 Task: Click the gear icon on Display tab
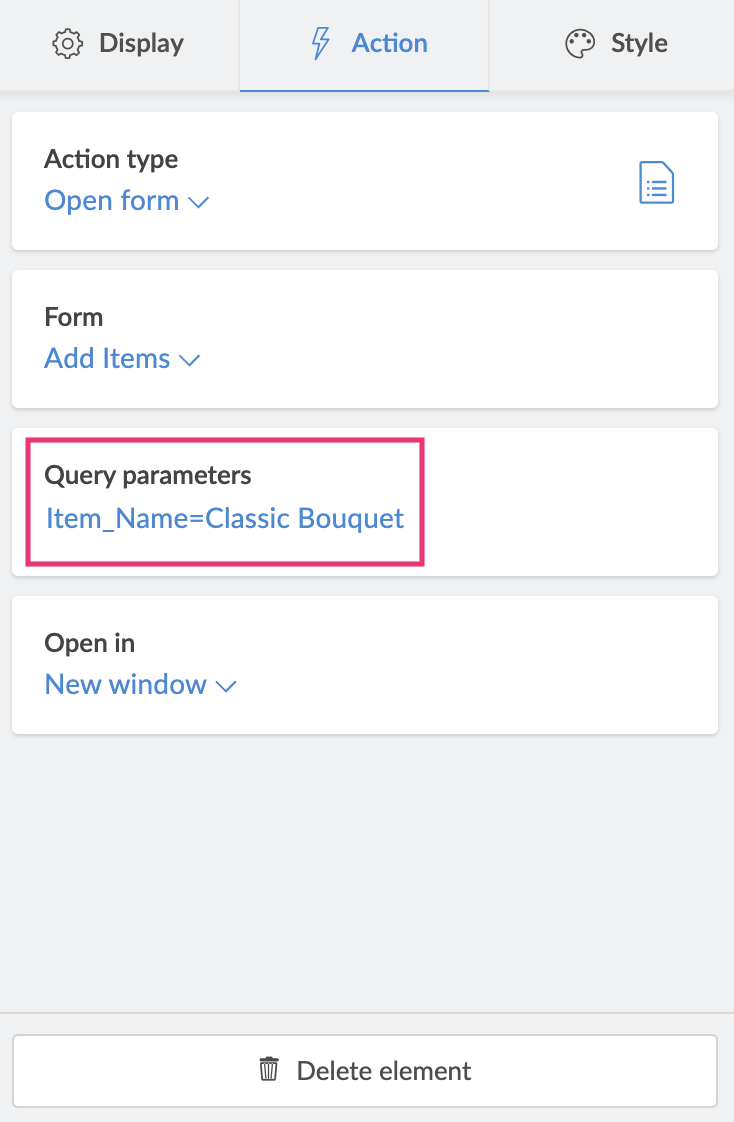(x=67, y=44)
